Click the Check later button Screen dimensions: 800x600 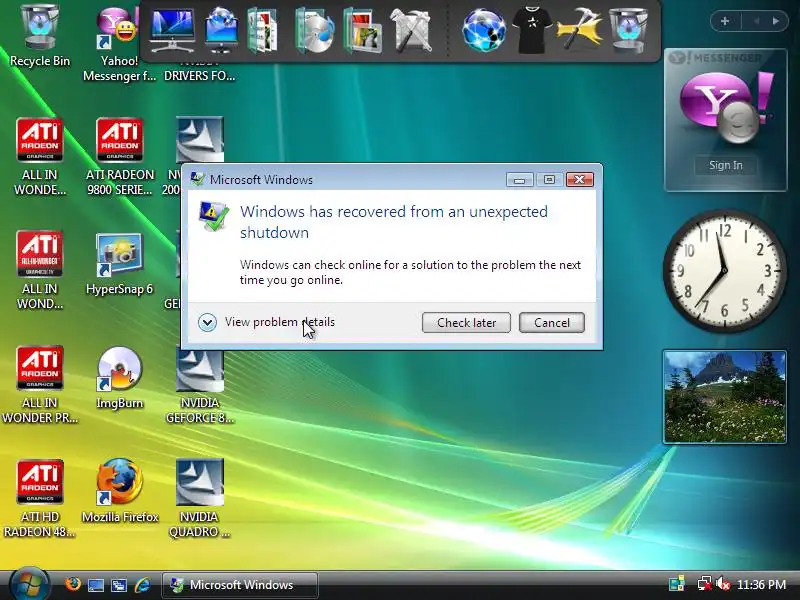(466, 322)
